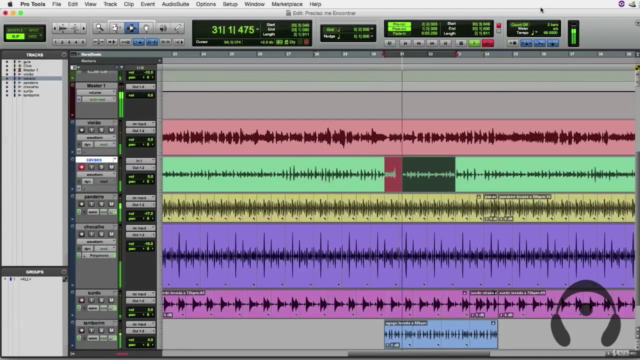
Task: Open the File menu
Action: point(56,4)
